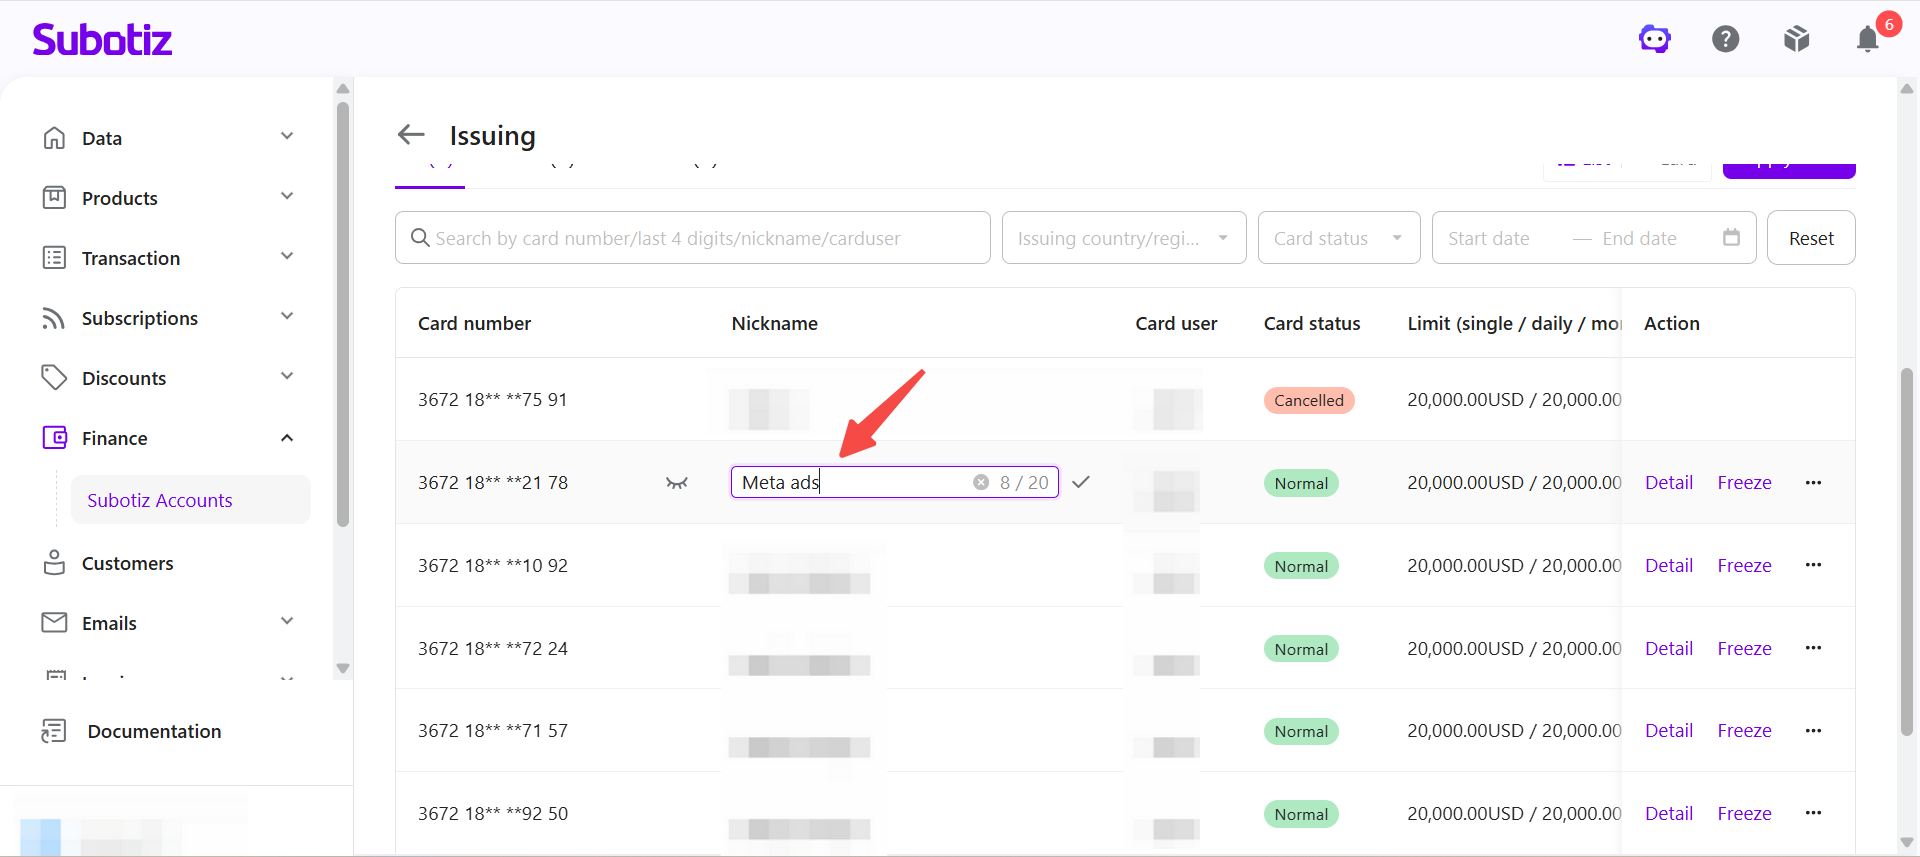The width and height of the screenshot is (1920, 857).
Task: Click the Start date field
Action: (x=1489, y=238)
